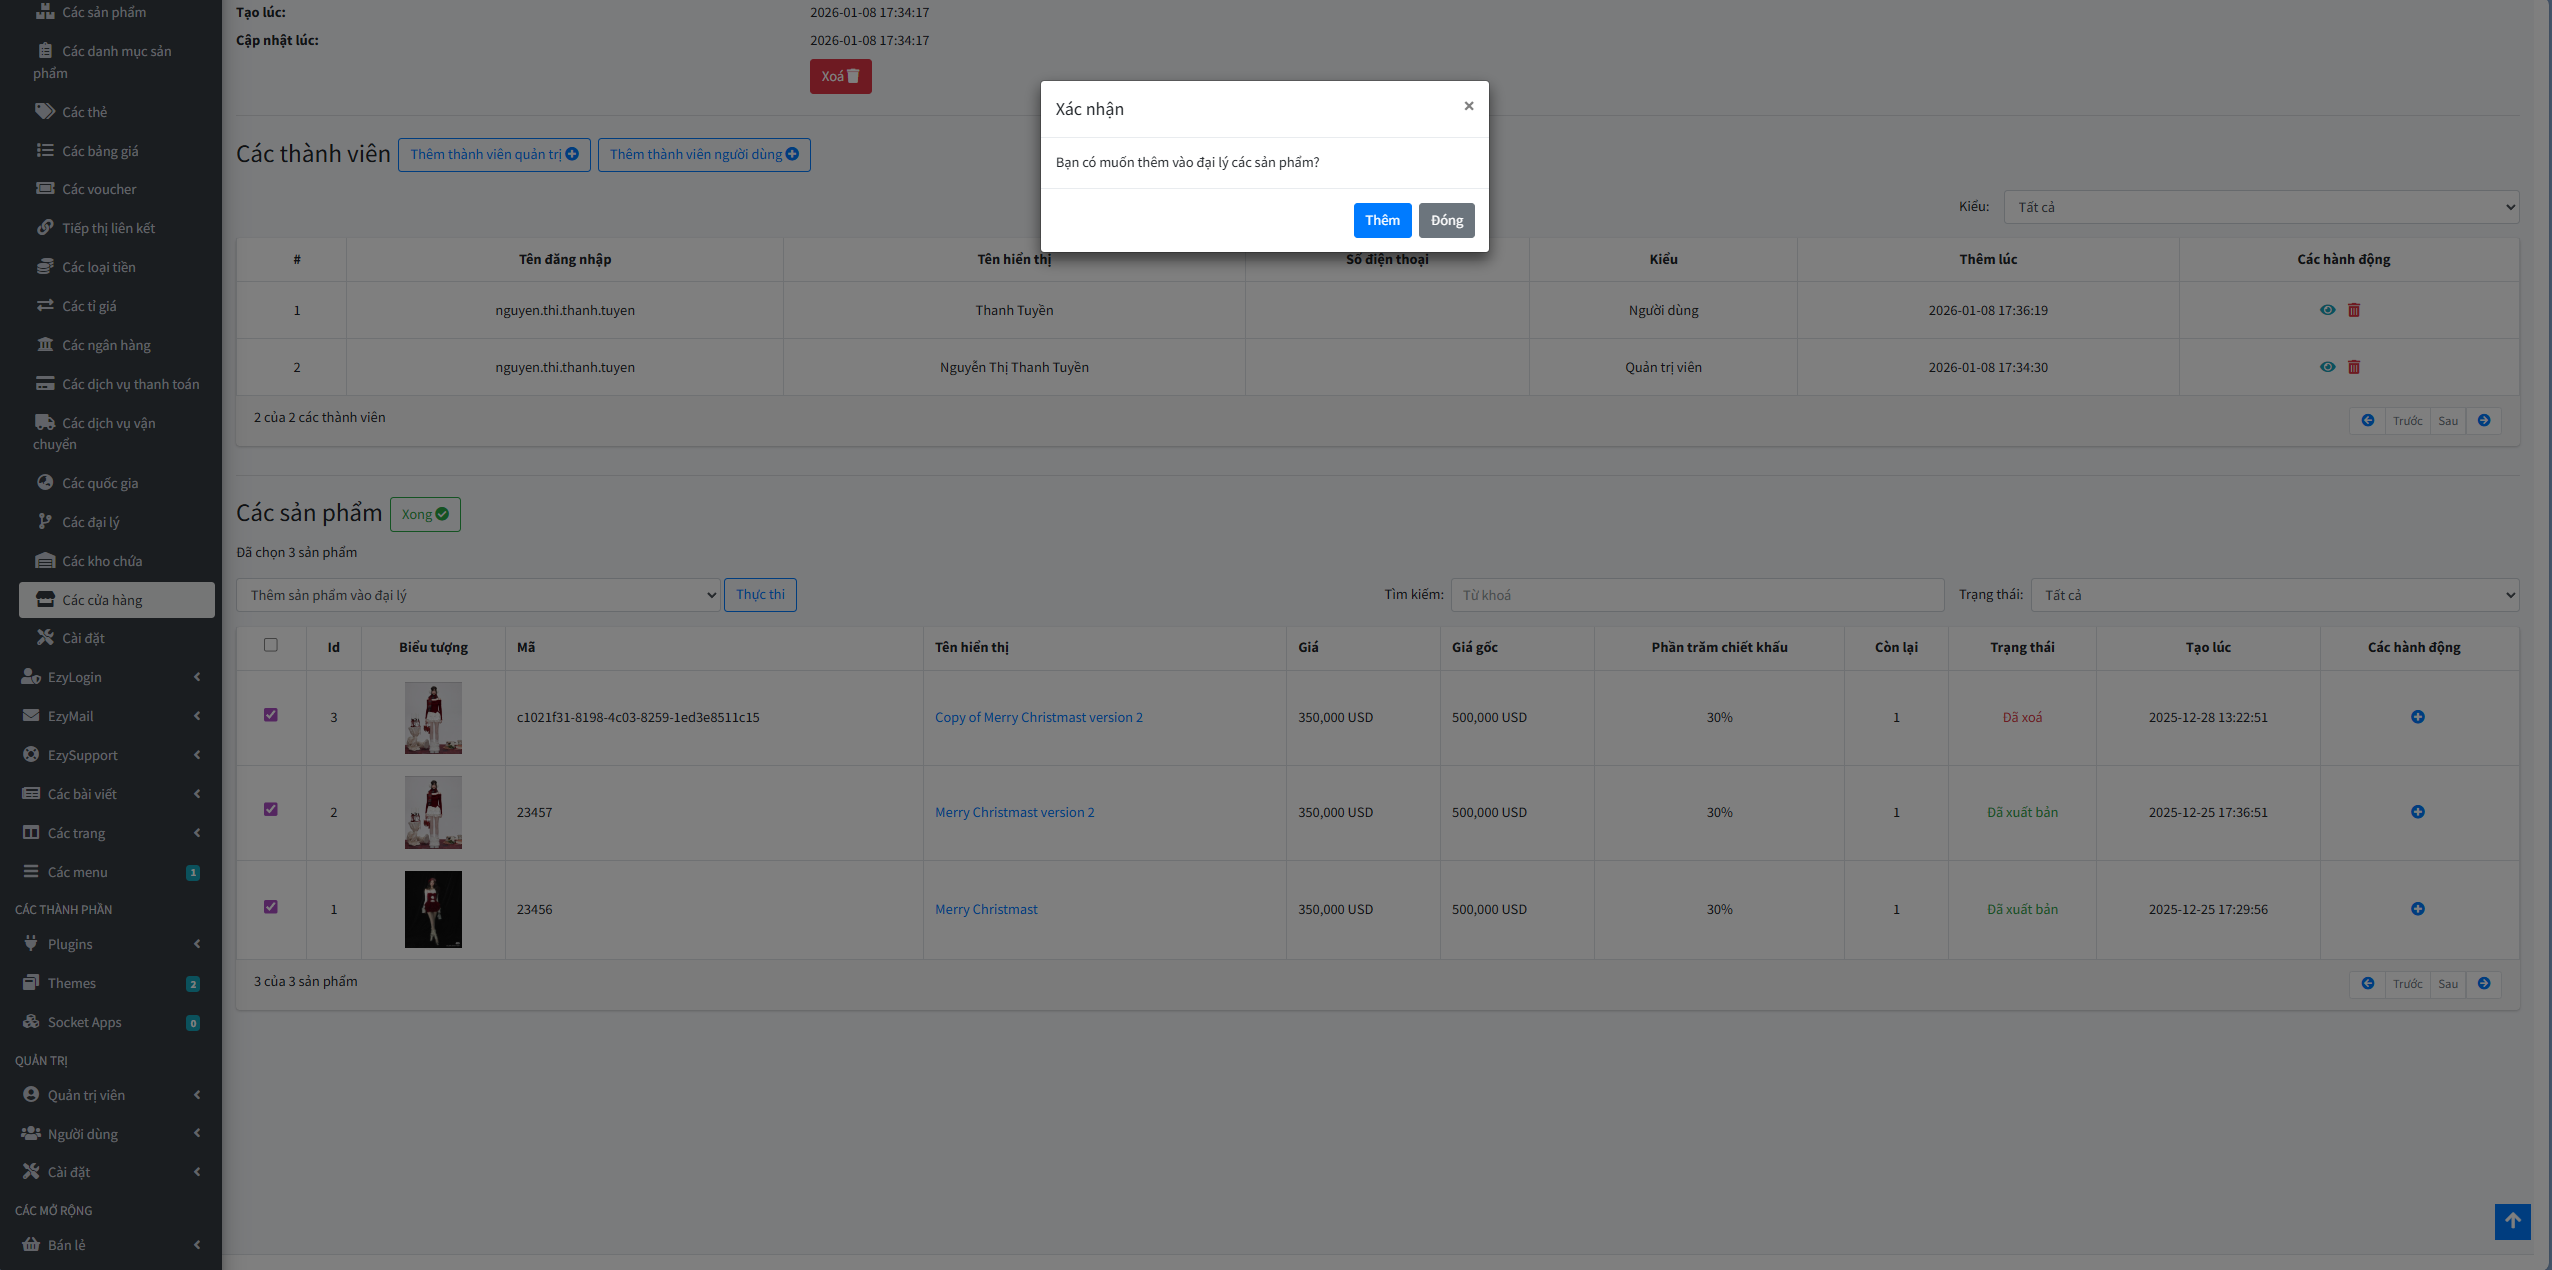This screenshot has height=1270, width=2552.
Task: Click eye icon for Nguyễn Thị Thanh Tuyền
Action: [2327, 367]
